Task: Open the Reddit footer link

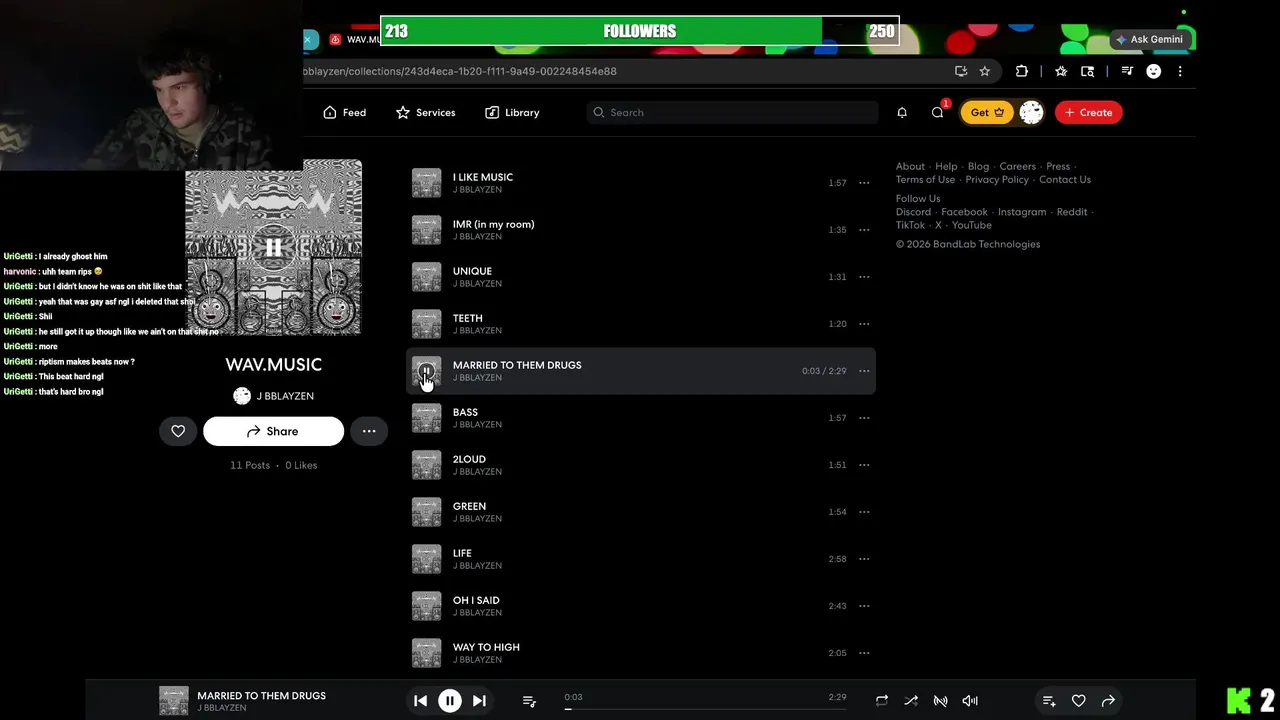Action: point(1072,212)
